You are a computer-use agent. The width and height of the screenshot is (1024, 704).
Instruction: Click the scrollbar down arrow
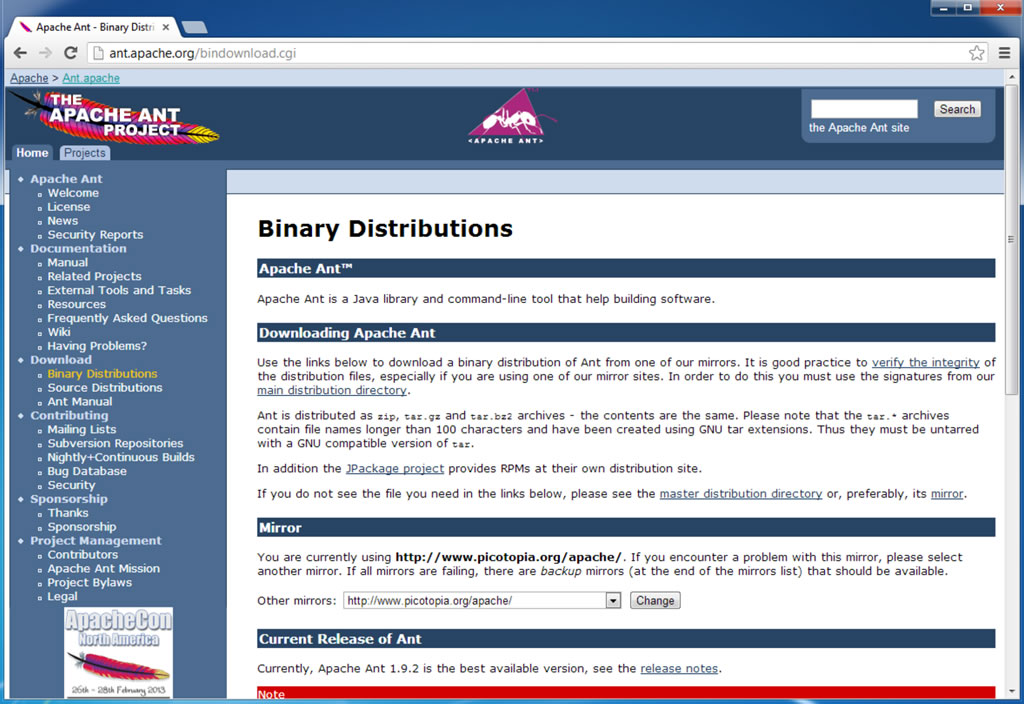(x=1011, y=691)
